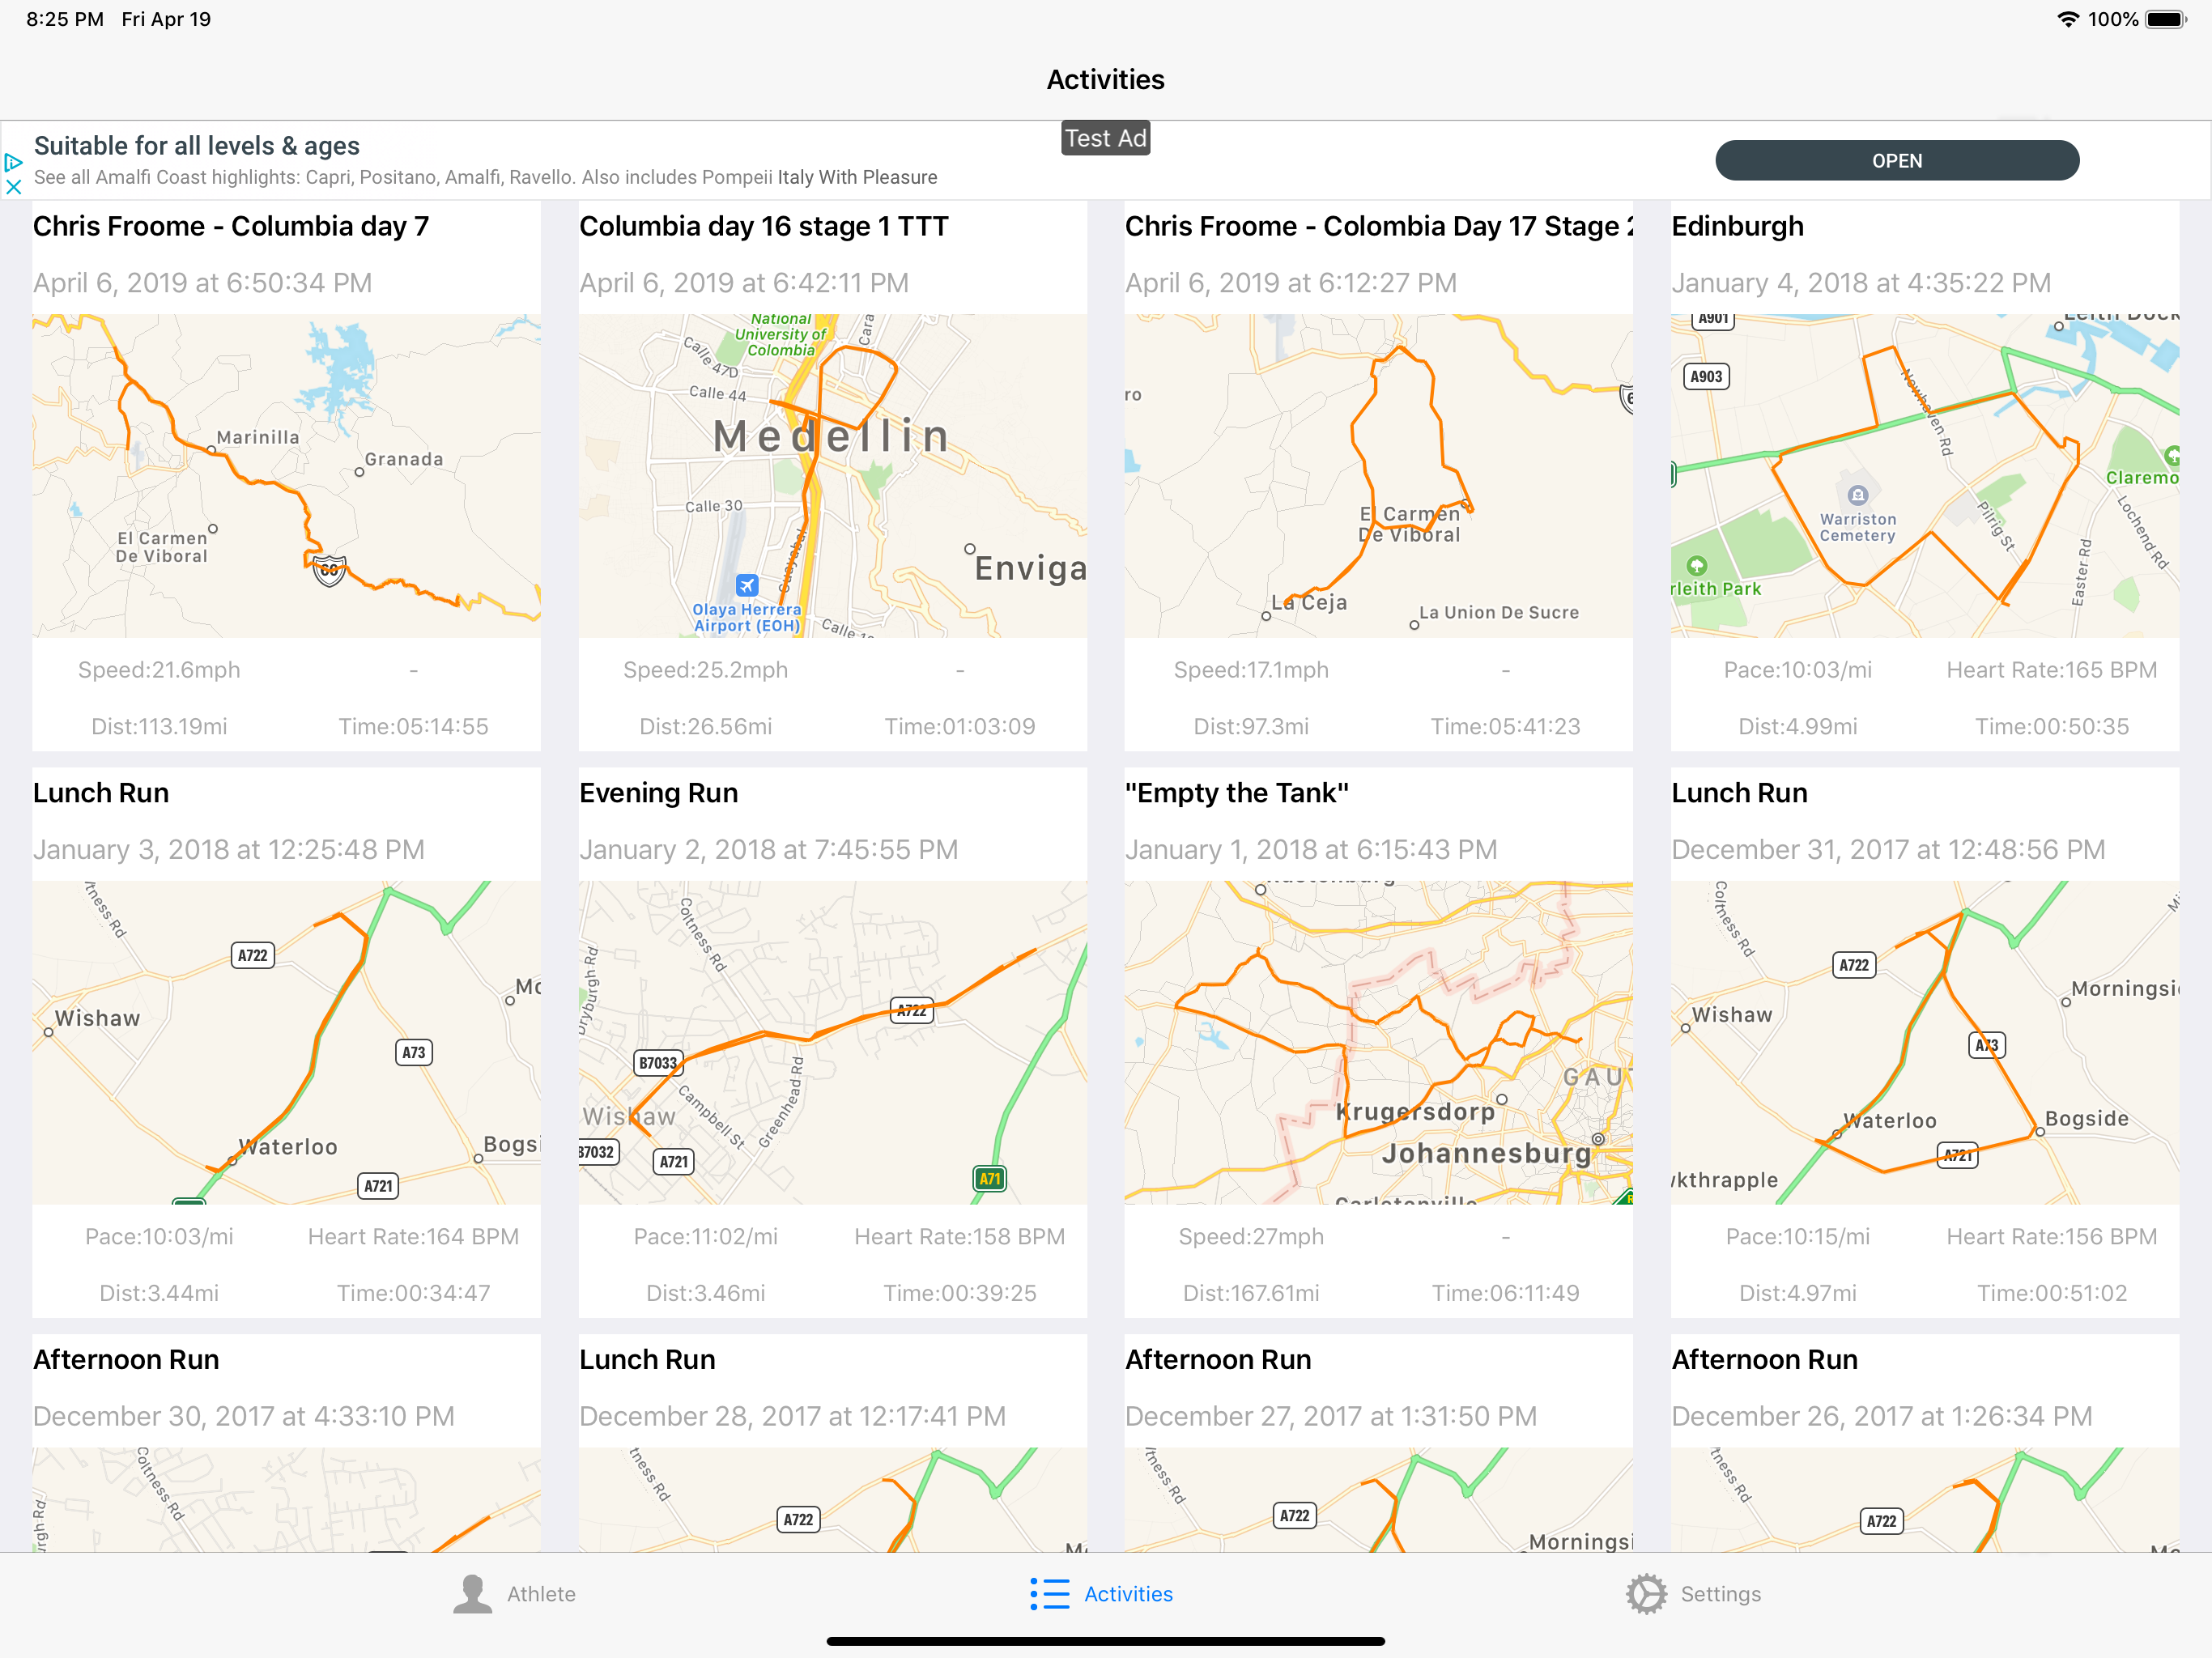The width and height of the screenshot is (2212, 1658).
Task: Tap Dist:97.3mi value
Action: [1251, 727]
